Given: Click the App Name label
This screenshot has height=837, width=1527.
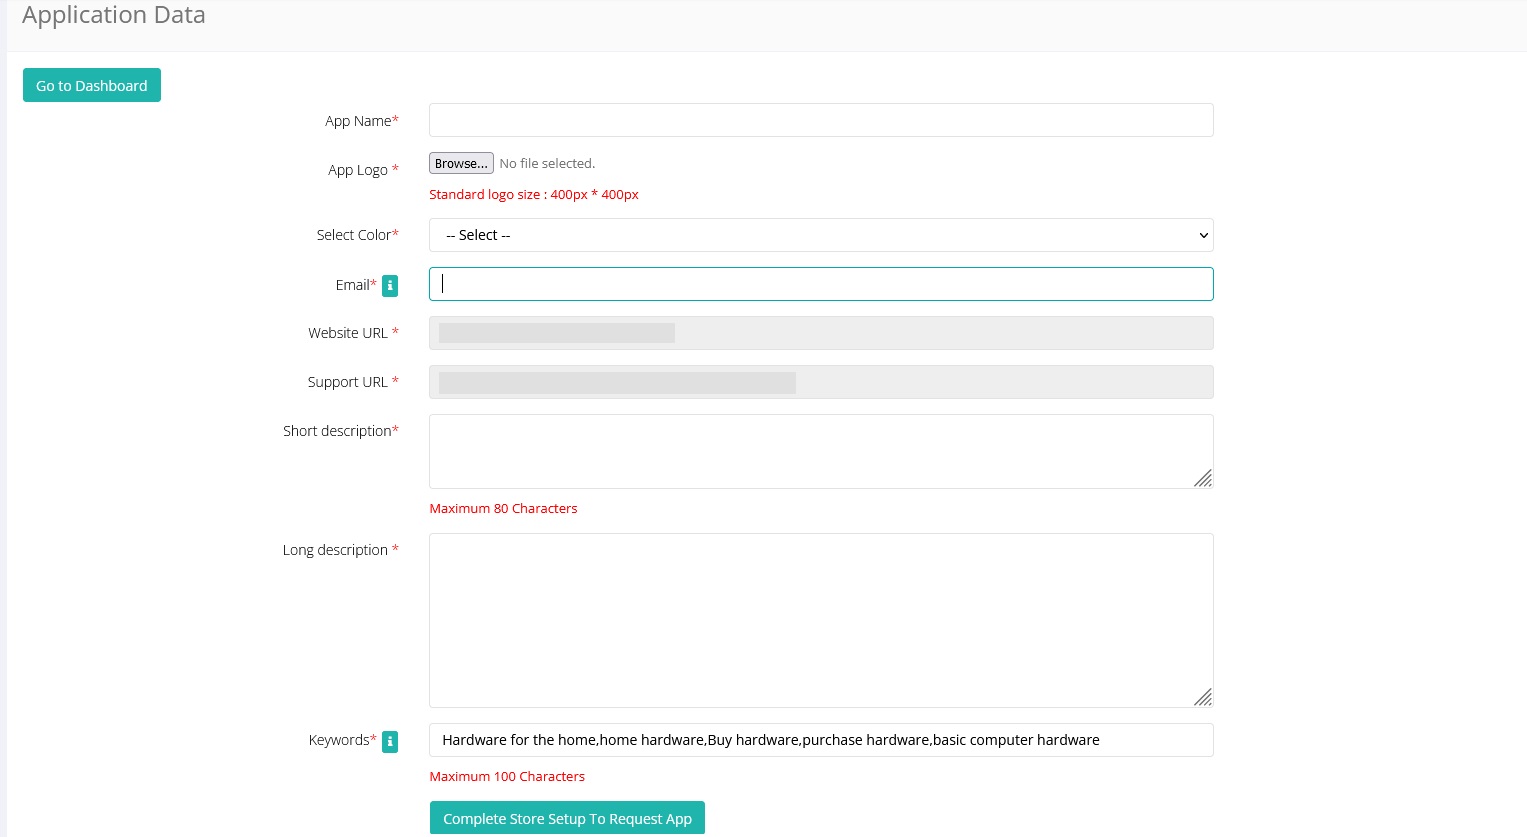Looking at the screenshot, I should [358, 121].
